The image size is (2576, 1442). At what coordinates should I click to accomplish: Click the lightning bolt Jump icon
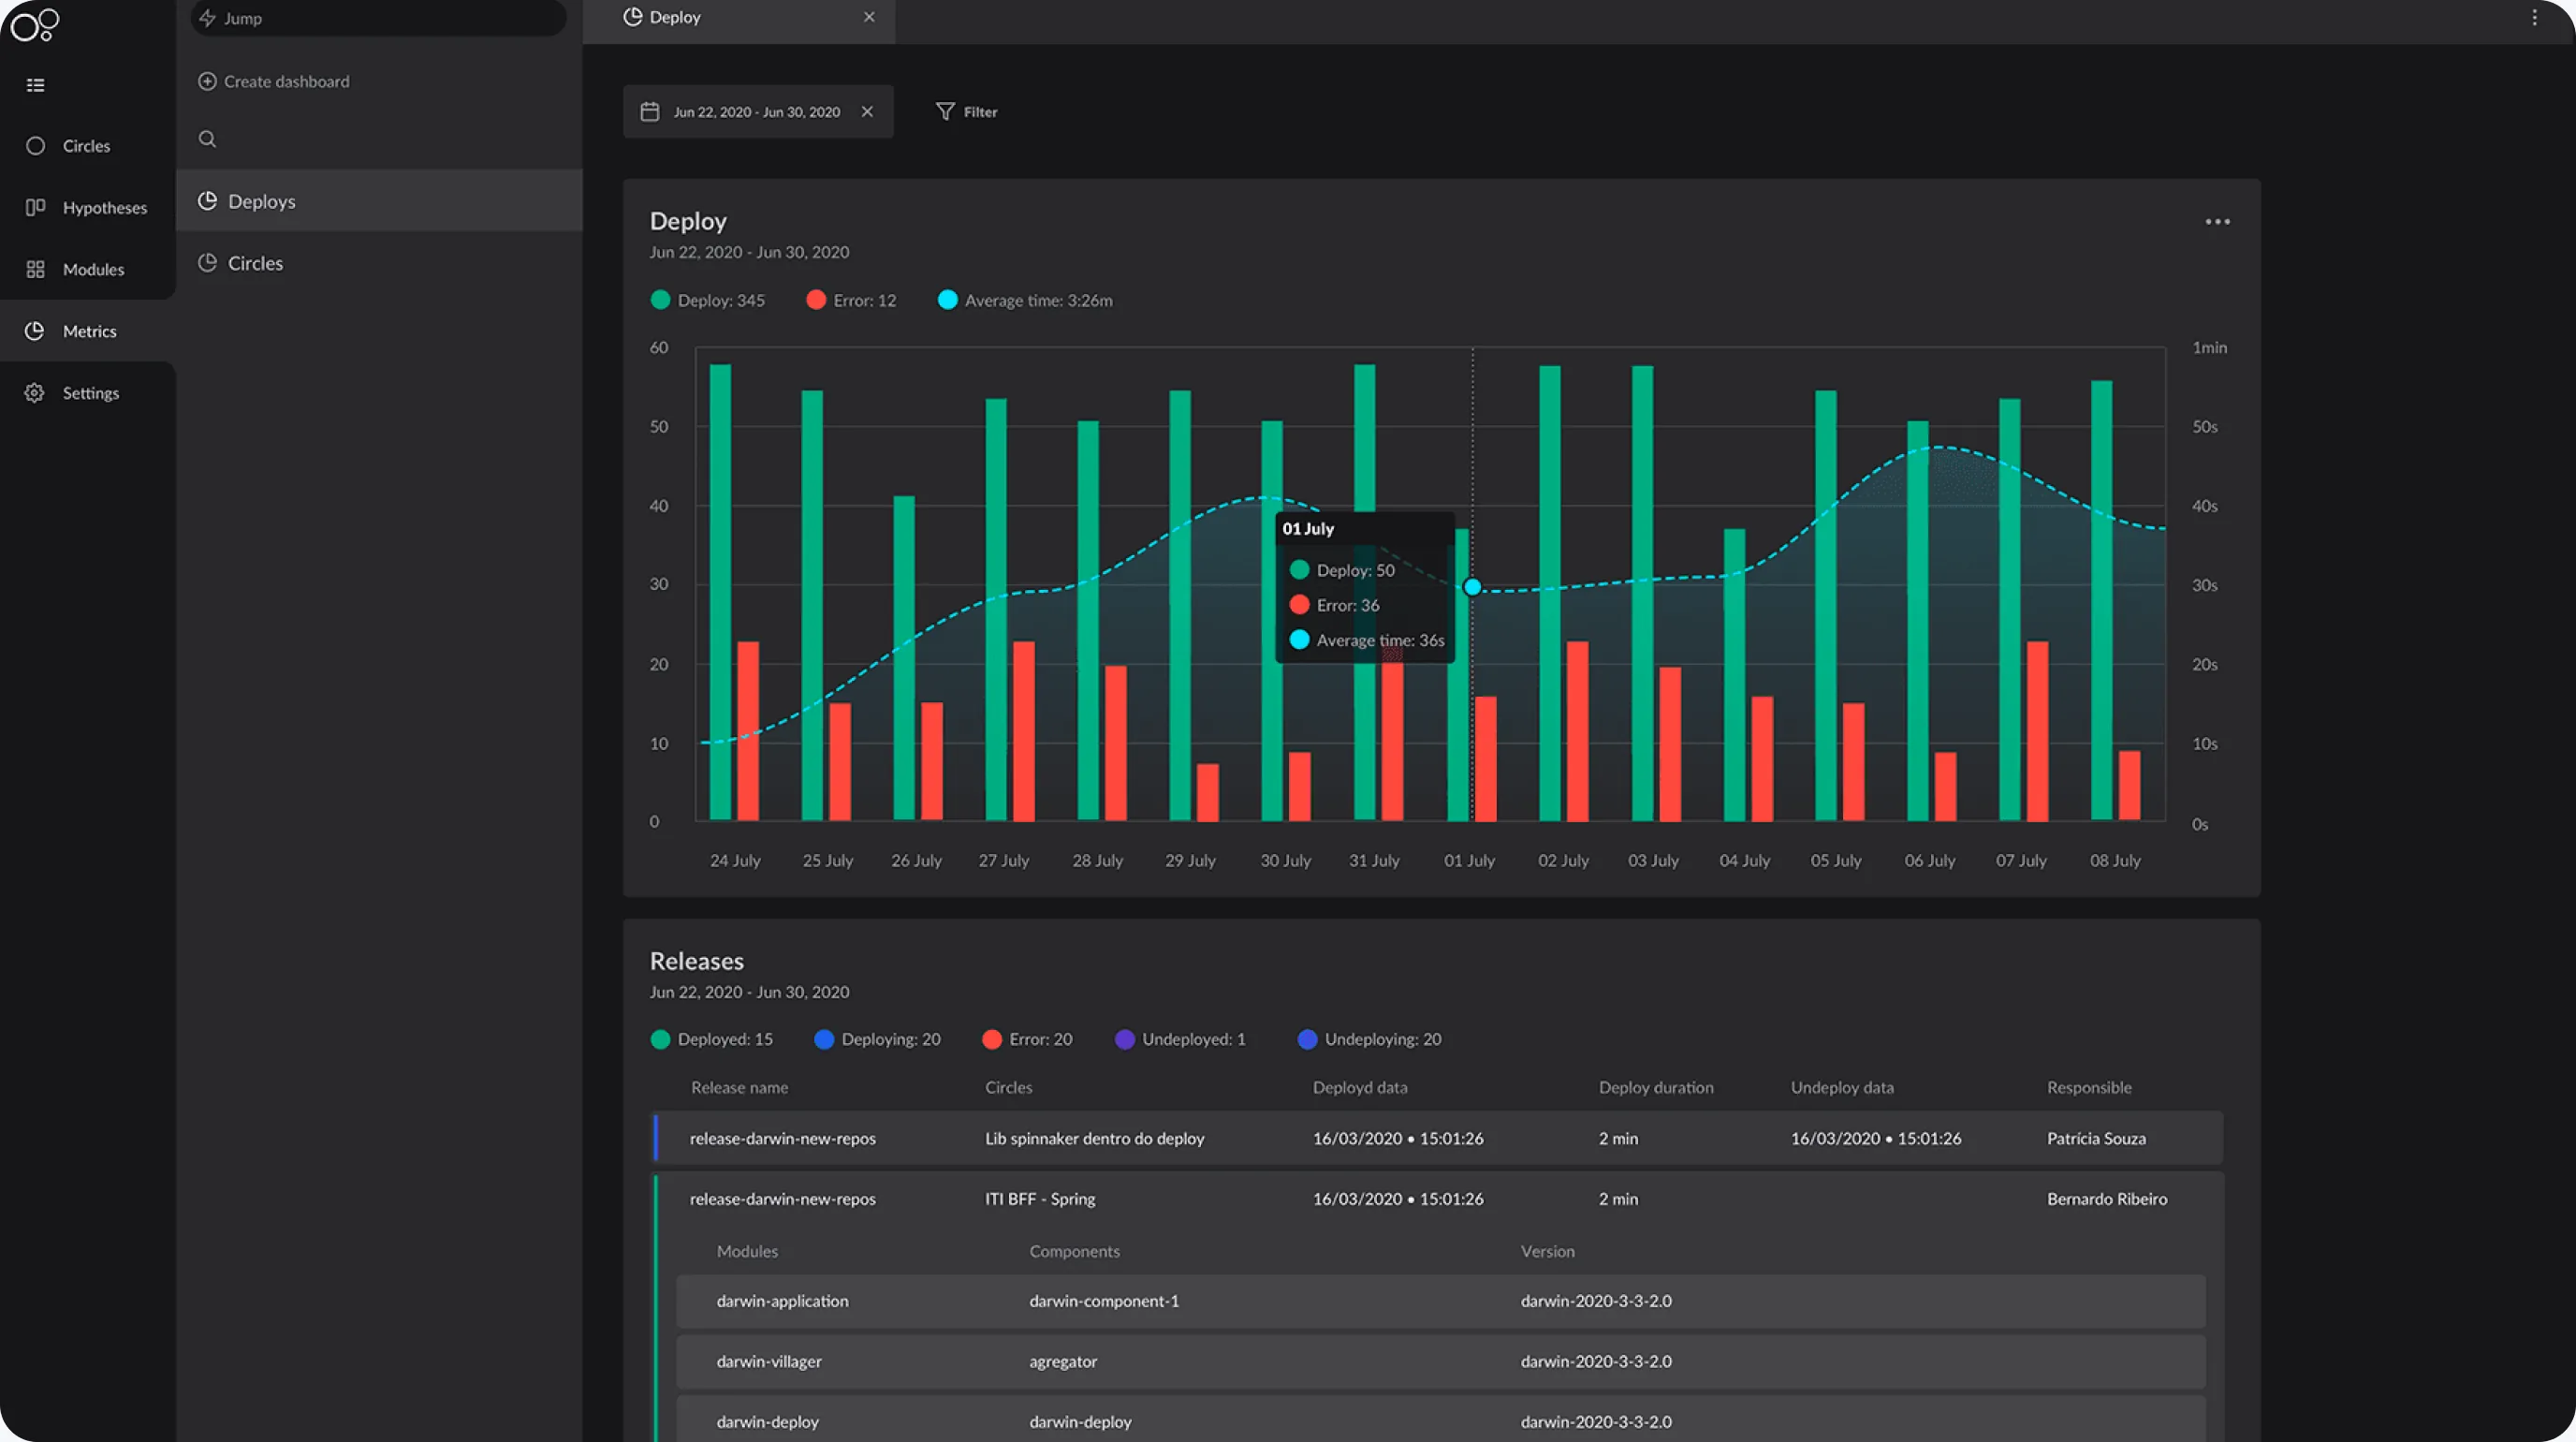(207, 18)
